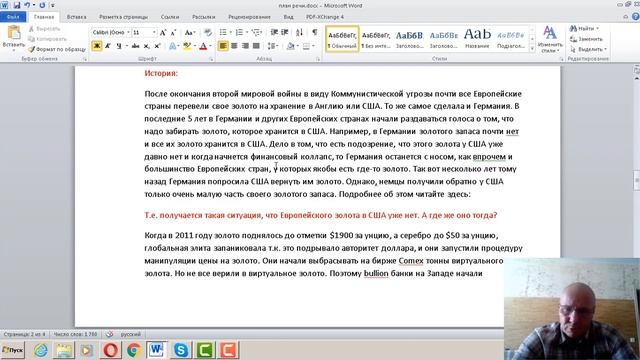Click the shading paint bucket color button
Image resolution: width=640 pixels, height=360 pixels.
pyautogui.click(x=291, y=46)
